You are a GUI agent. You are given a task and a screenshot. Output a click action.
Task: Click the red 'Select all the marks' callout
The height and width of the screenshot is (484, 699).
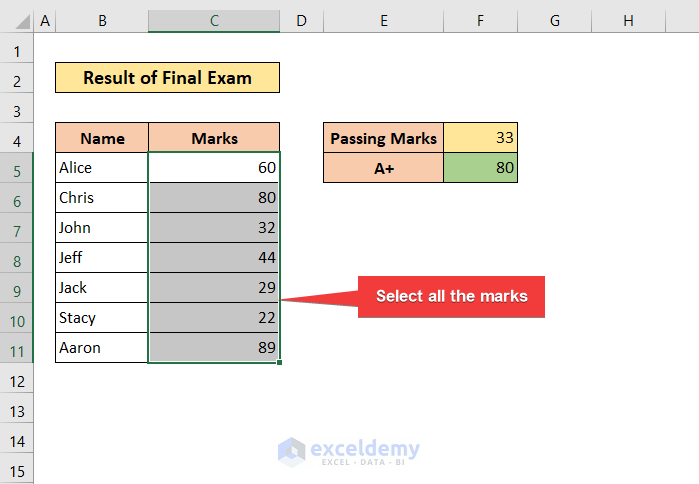[451, 297]
